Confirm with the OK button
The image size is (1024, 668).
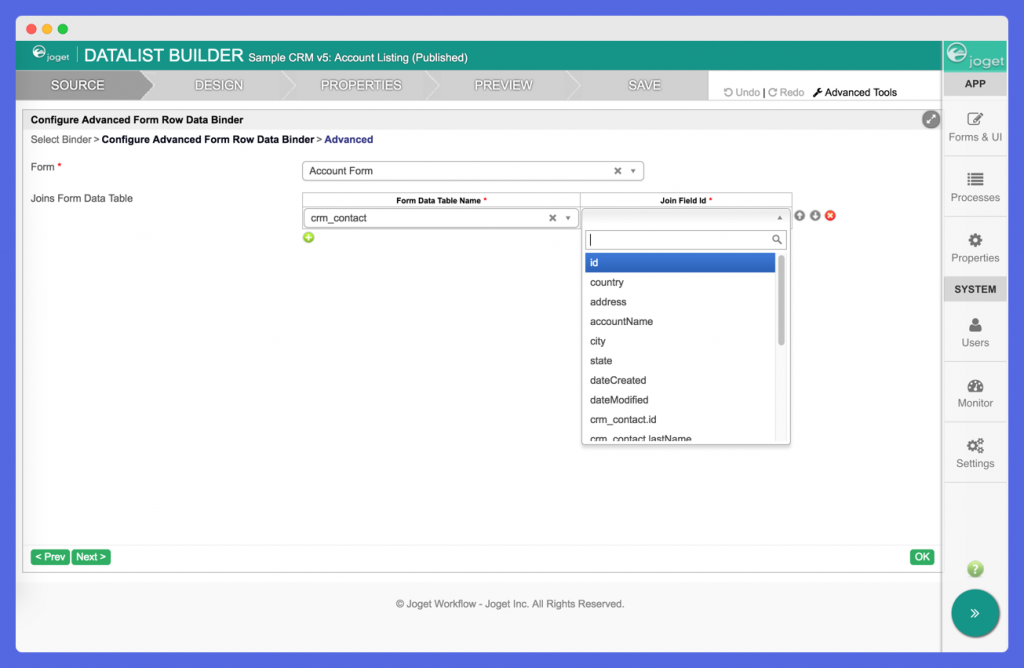pyautogui.click(x=921, y=557)
